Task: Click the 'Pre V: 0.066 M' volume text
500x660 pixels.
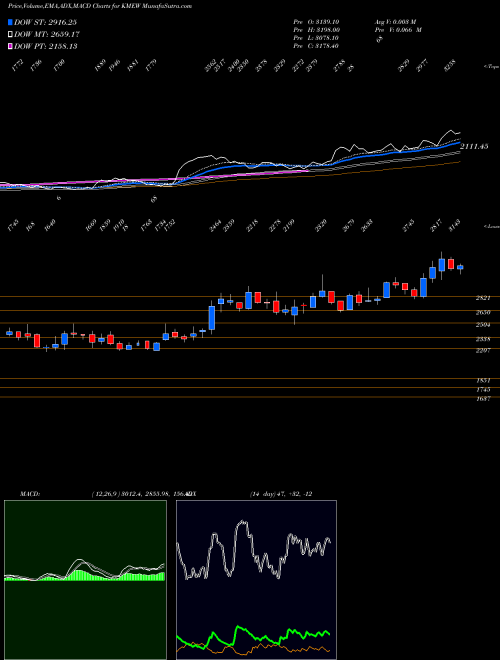Action: [398, 30]
